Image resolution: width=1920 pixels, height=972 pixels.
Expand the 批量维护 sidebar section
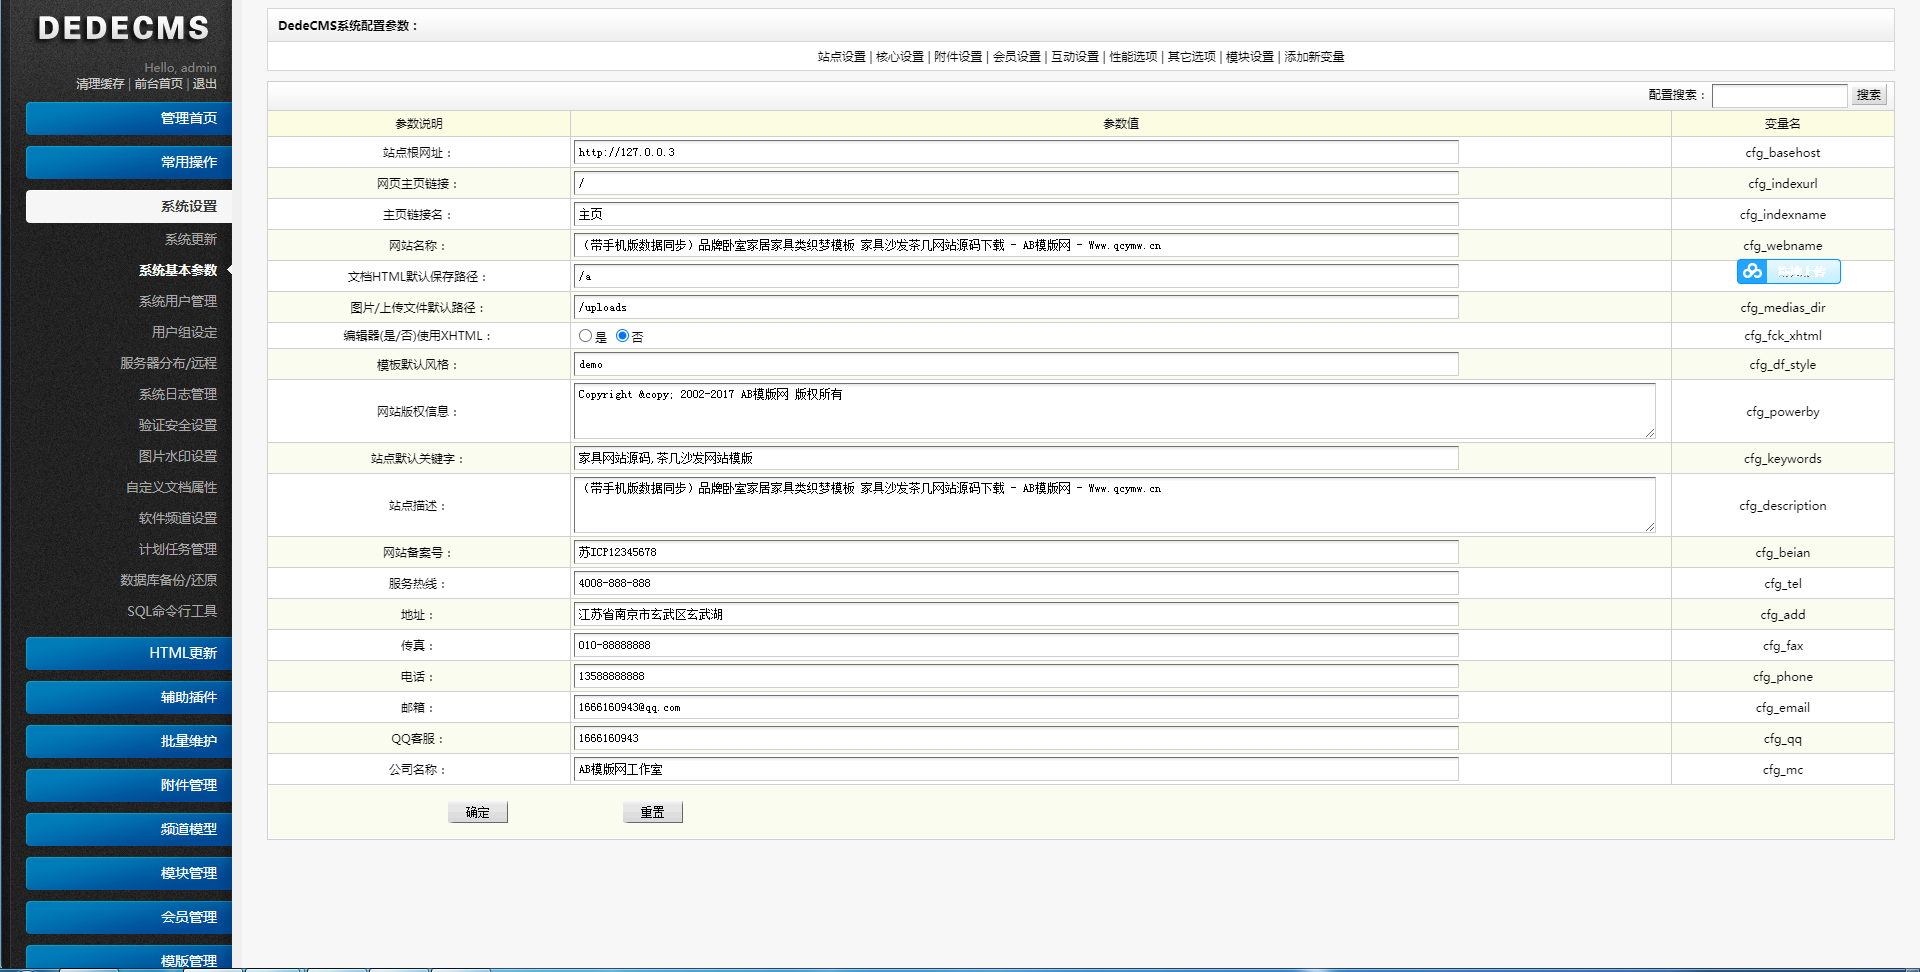pos(129,741)
